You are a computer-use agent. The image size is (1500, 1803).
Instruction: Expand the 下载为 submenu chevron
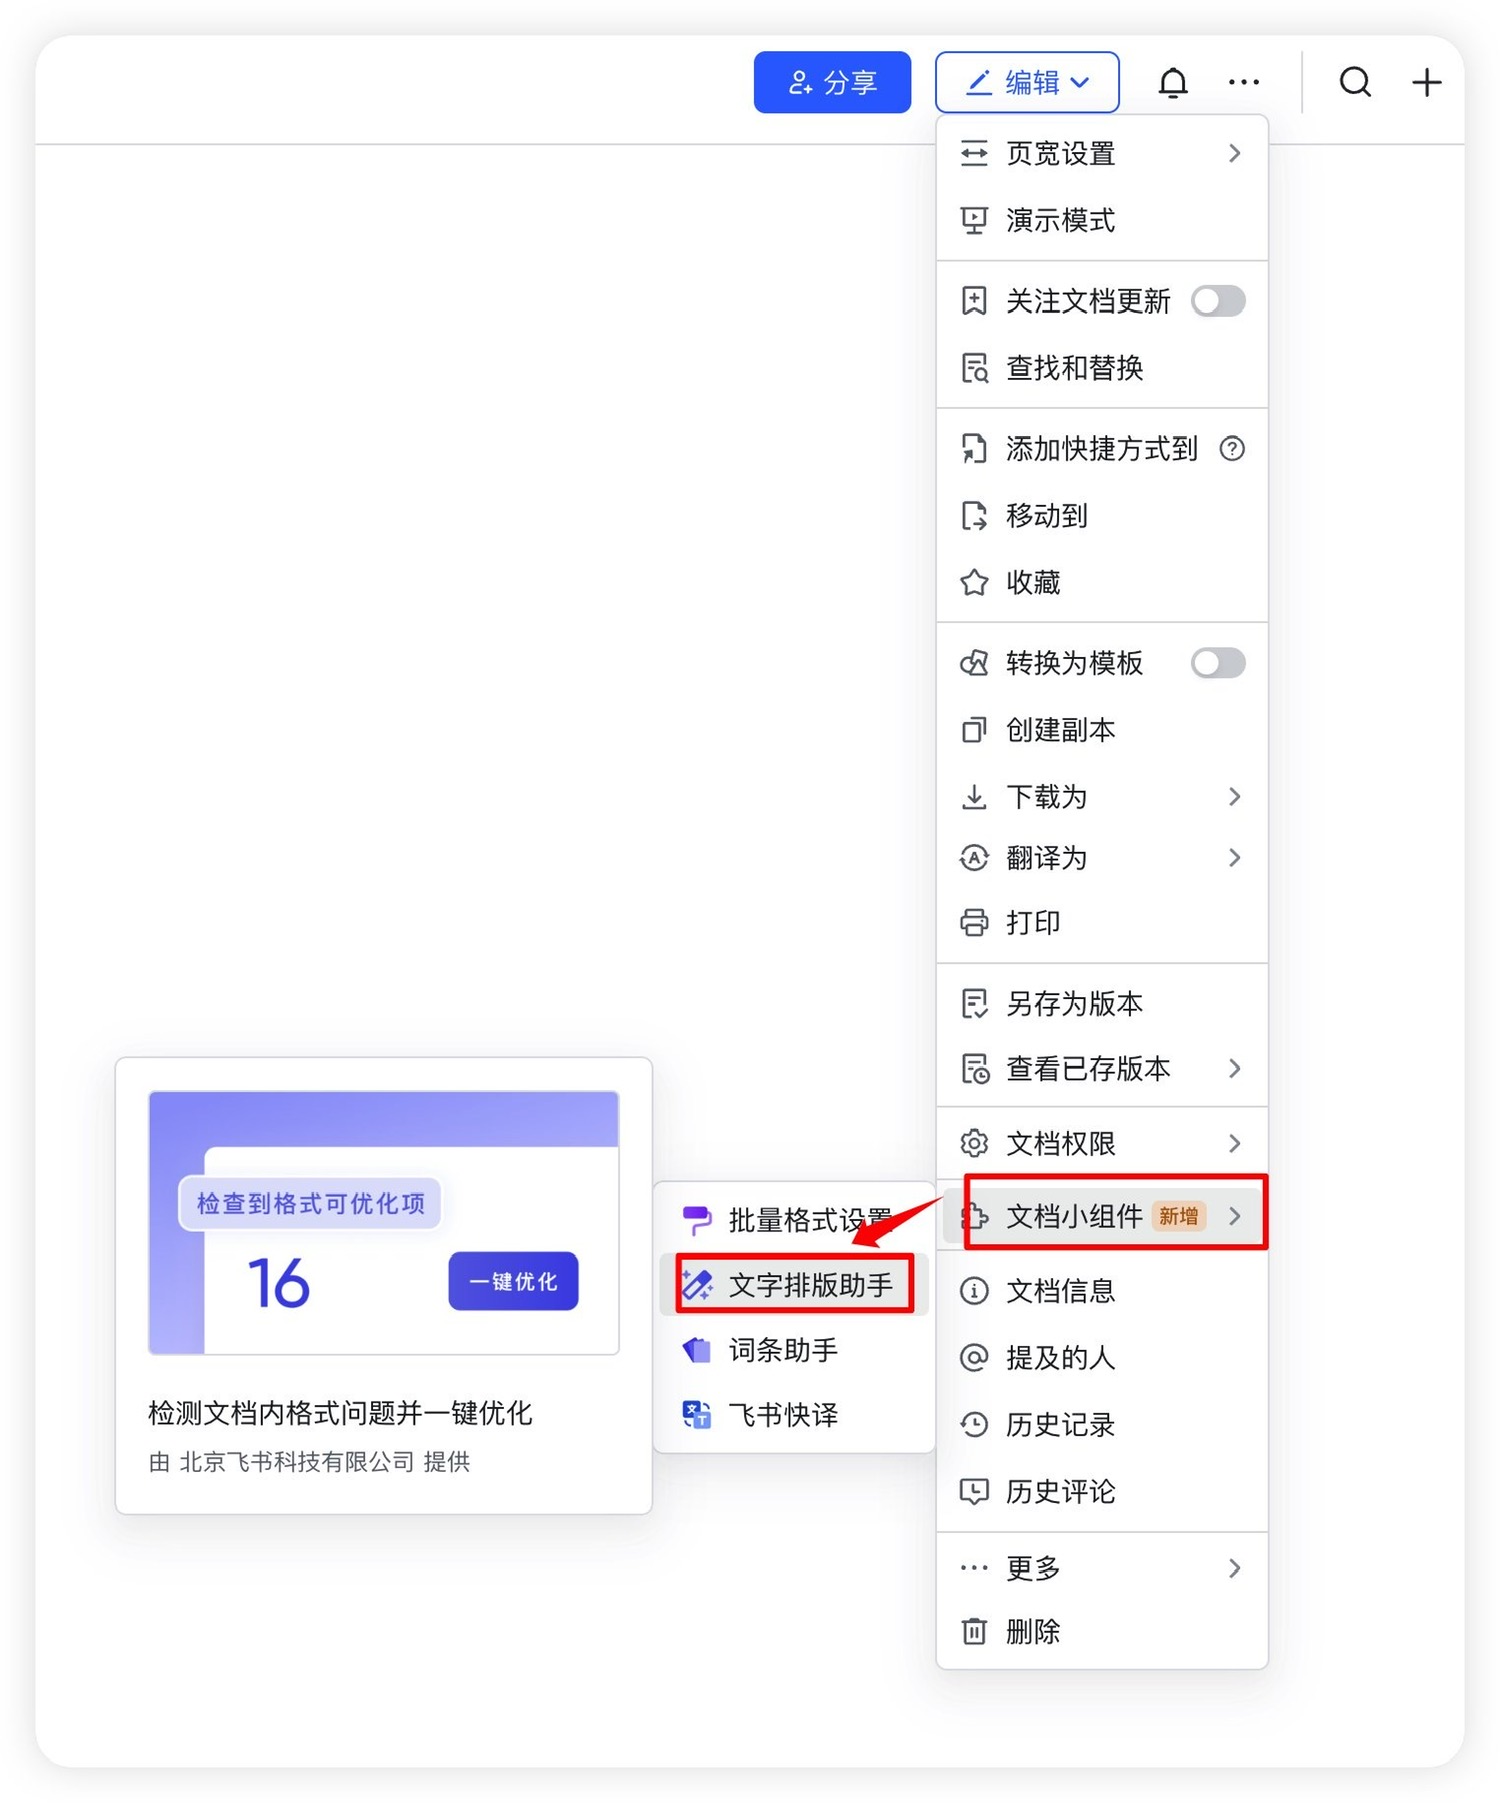pyautogui.click(x=1235, y=797)
